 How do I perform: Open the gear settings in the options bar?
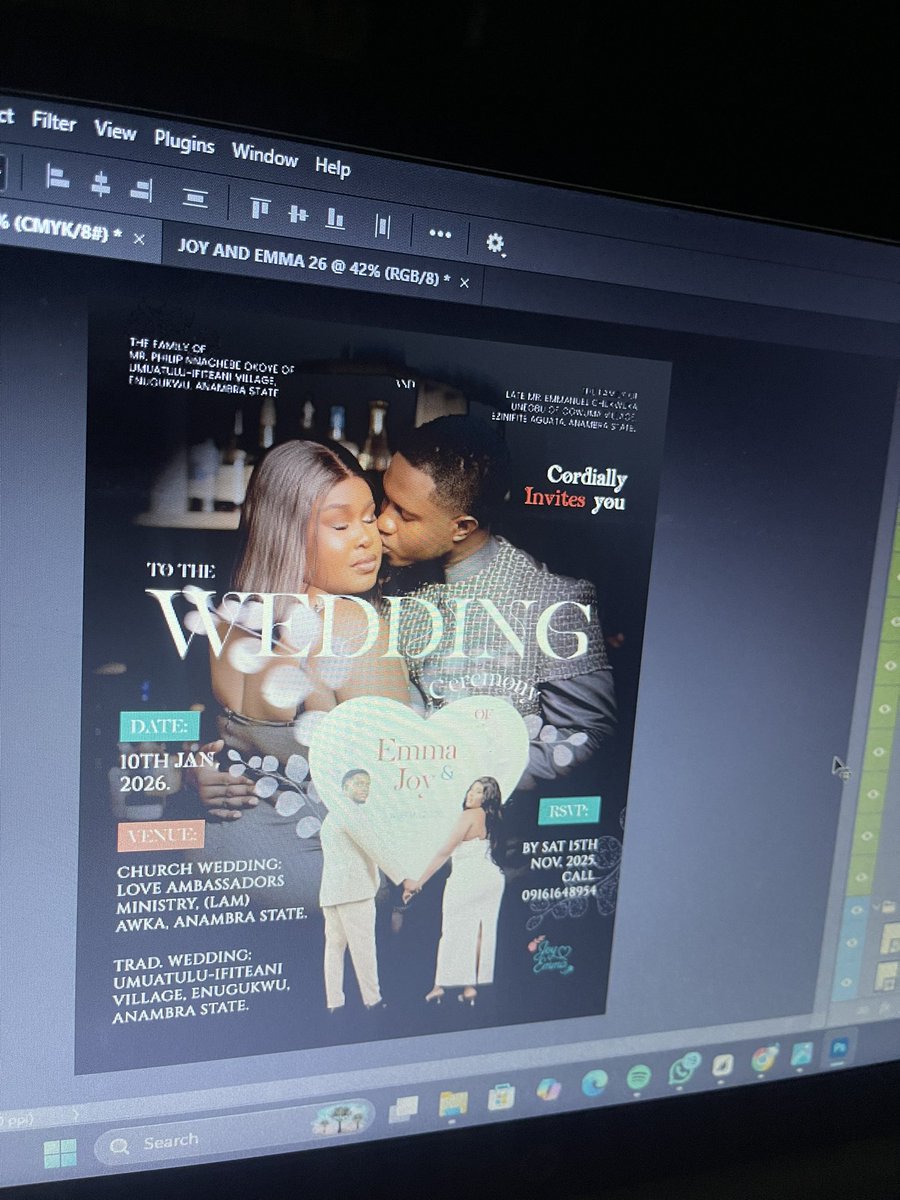495,242
